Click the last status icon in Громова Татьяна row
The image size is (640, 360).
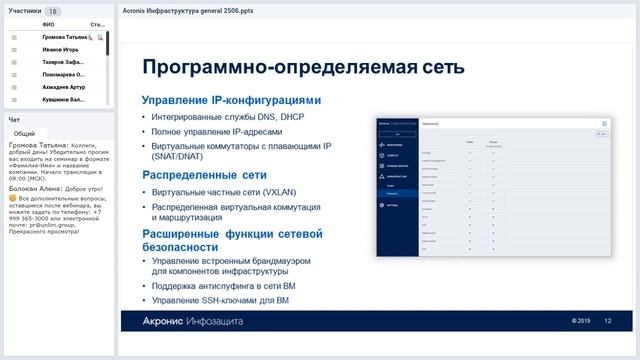click(100, 37)
